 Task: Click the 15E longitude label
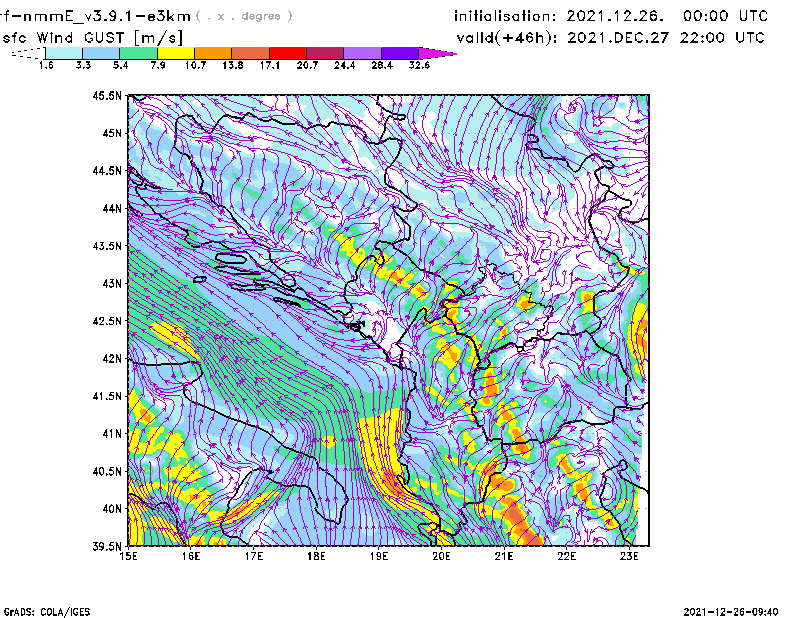tap(128, 556)
